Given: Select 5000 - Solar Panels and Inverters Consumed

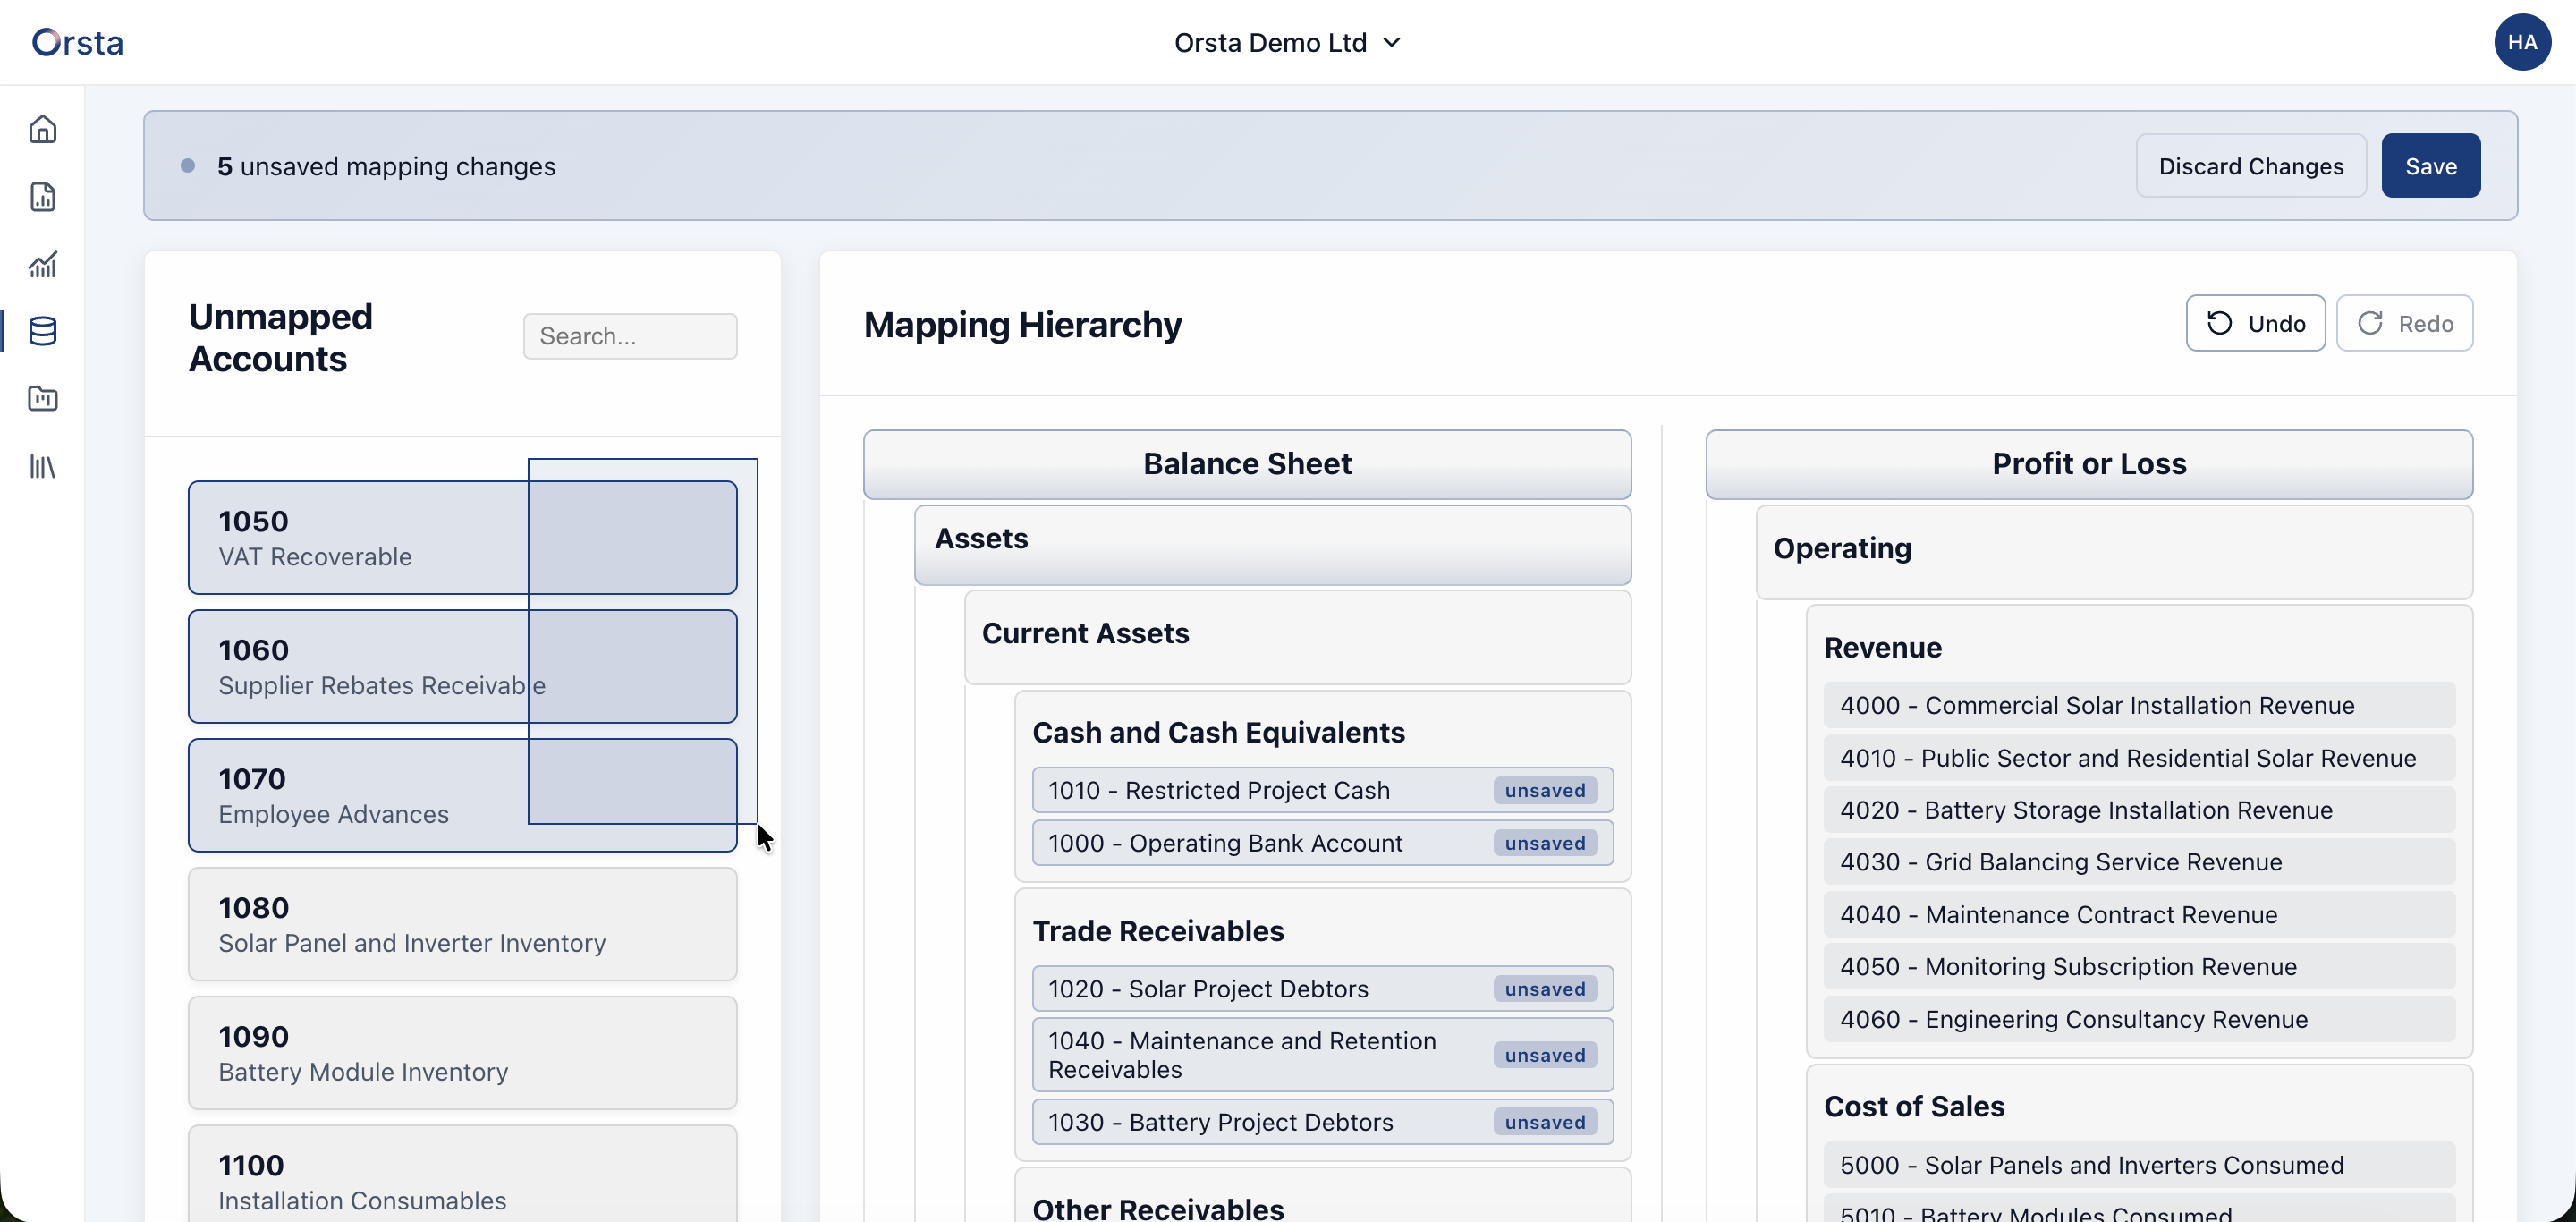Looking at the screenshot, I should [2139, 1165].
